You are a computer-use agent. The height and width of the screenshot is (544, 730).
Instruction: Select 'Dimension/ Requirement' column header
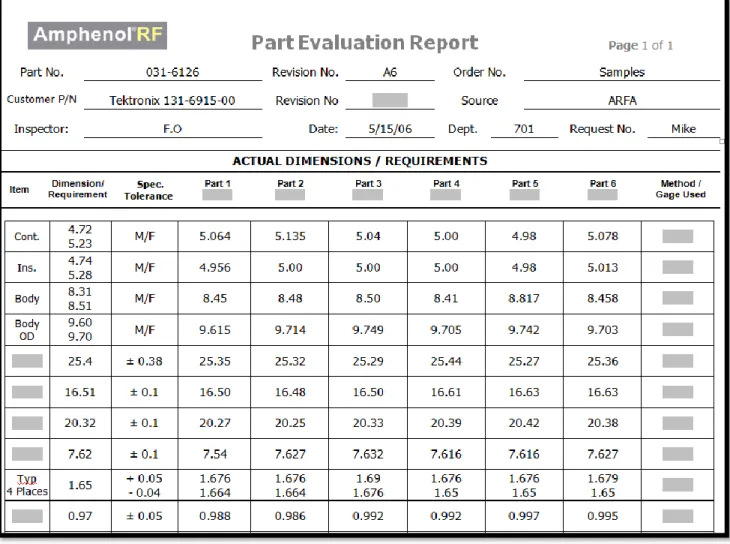point(78,189)
